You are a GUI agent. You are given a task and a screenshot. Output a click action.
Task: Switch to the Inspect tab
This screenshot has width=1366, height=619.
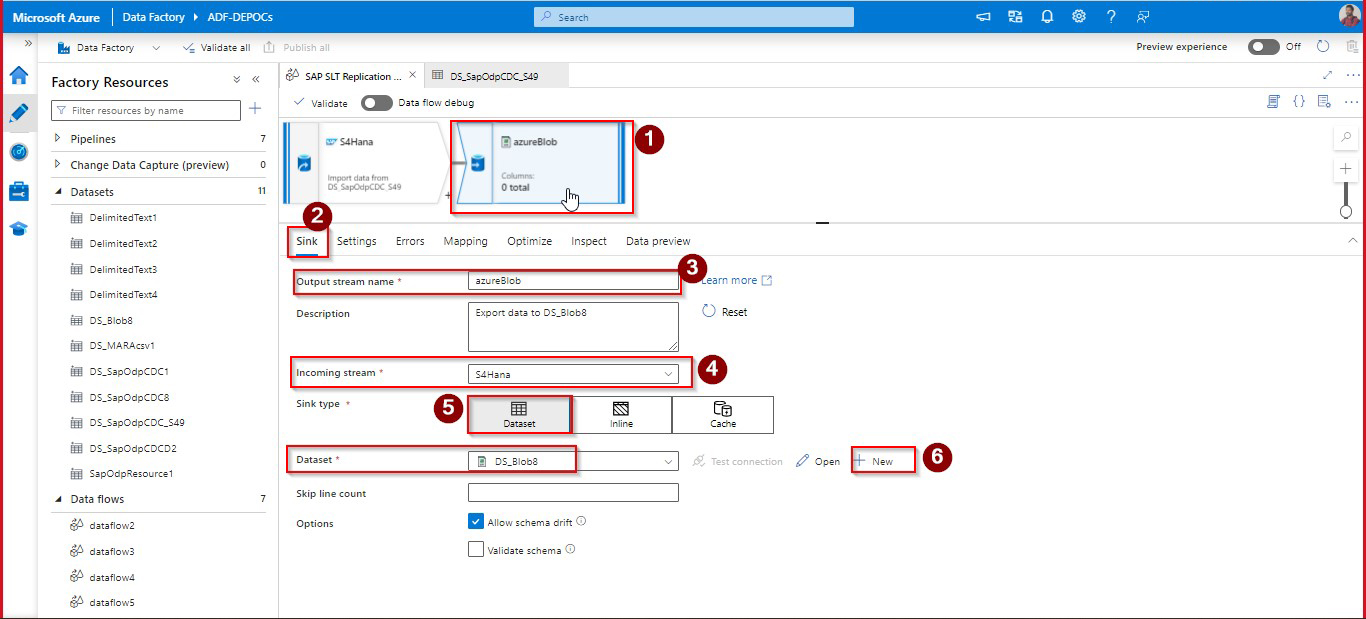(x=589, y=241)
